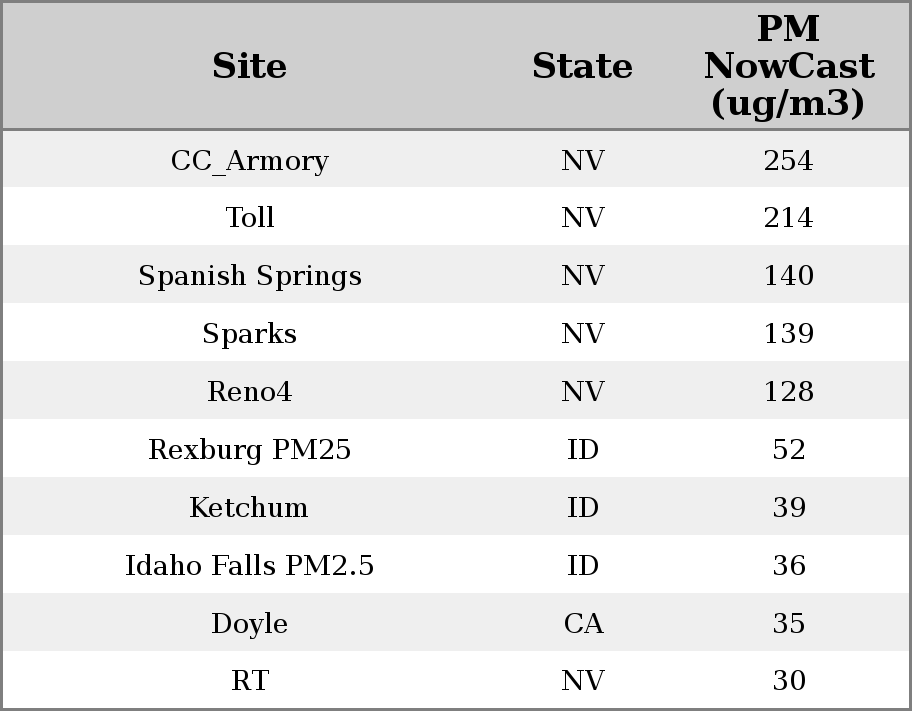912x711 pixels.
Task: Select the 140 NowCast reading
Action: pyautogui.click(x=788, y=276)
